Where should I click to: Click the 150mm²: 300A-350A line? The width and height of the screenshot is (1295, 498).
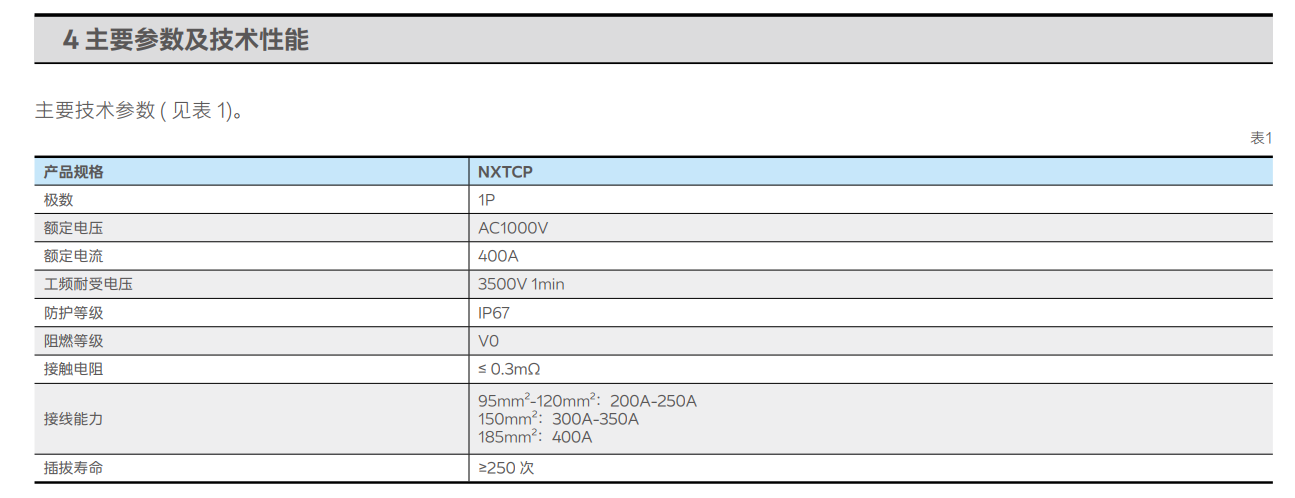[x=558, y=419]
